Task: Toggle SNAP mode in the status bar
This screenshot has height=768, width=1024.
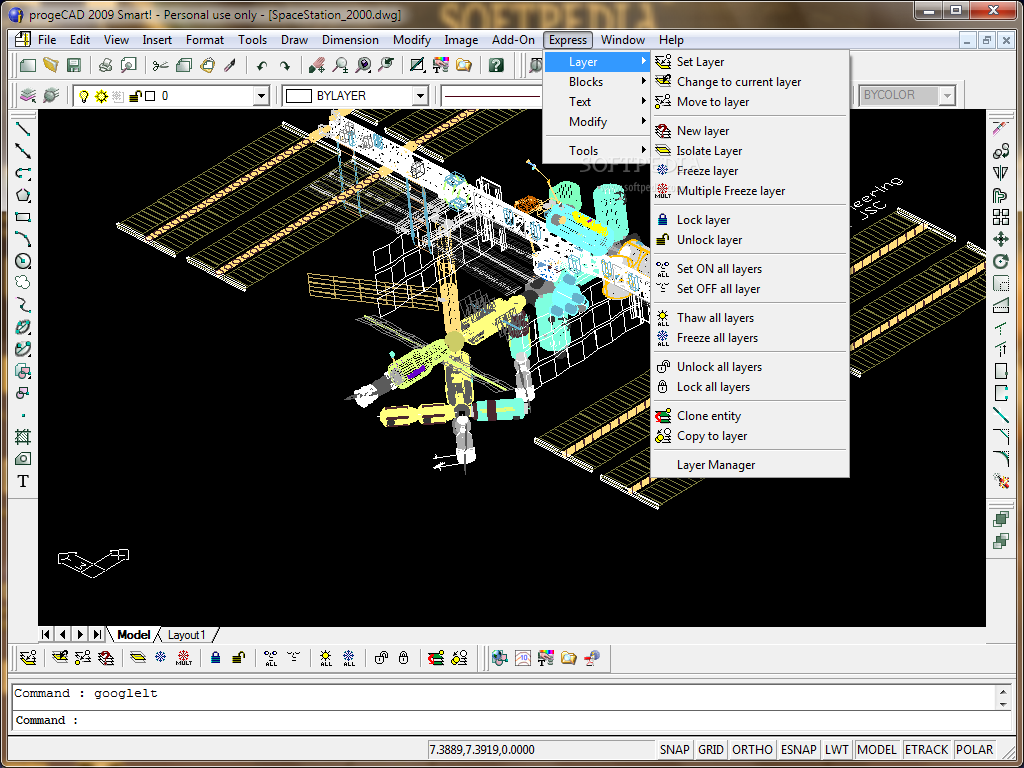Action: pos(674,750)
